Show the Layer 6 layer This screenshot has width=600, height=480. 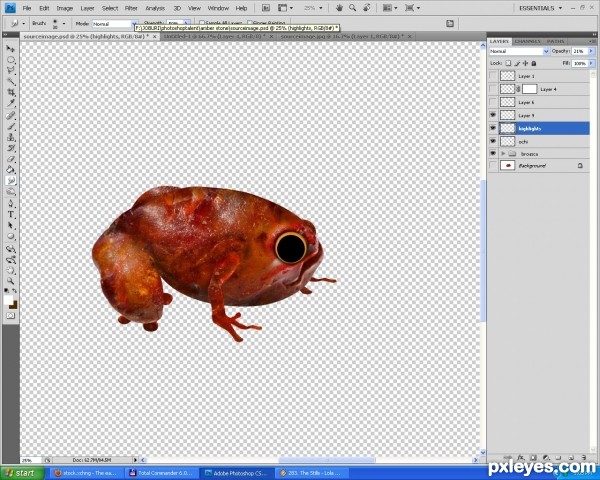point(493,102)
